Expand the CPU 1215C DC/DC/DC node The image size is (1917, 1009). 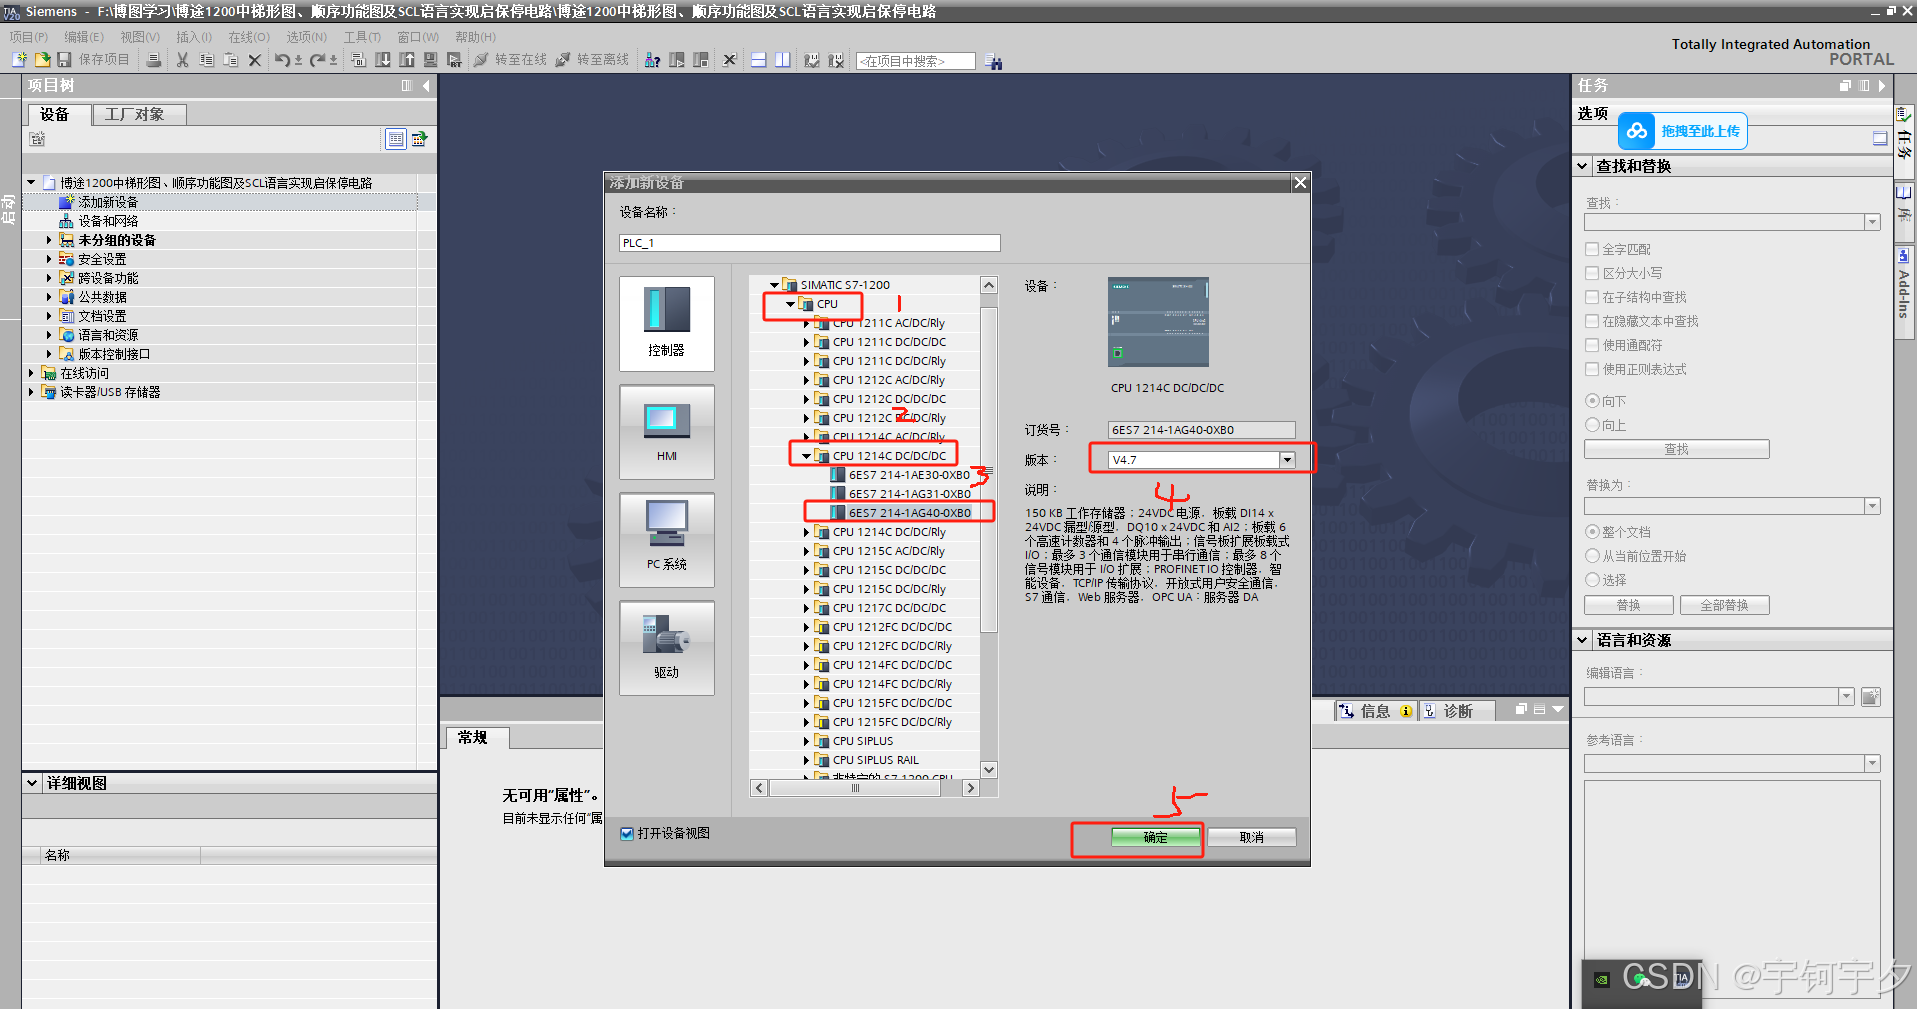806,570
